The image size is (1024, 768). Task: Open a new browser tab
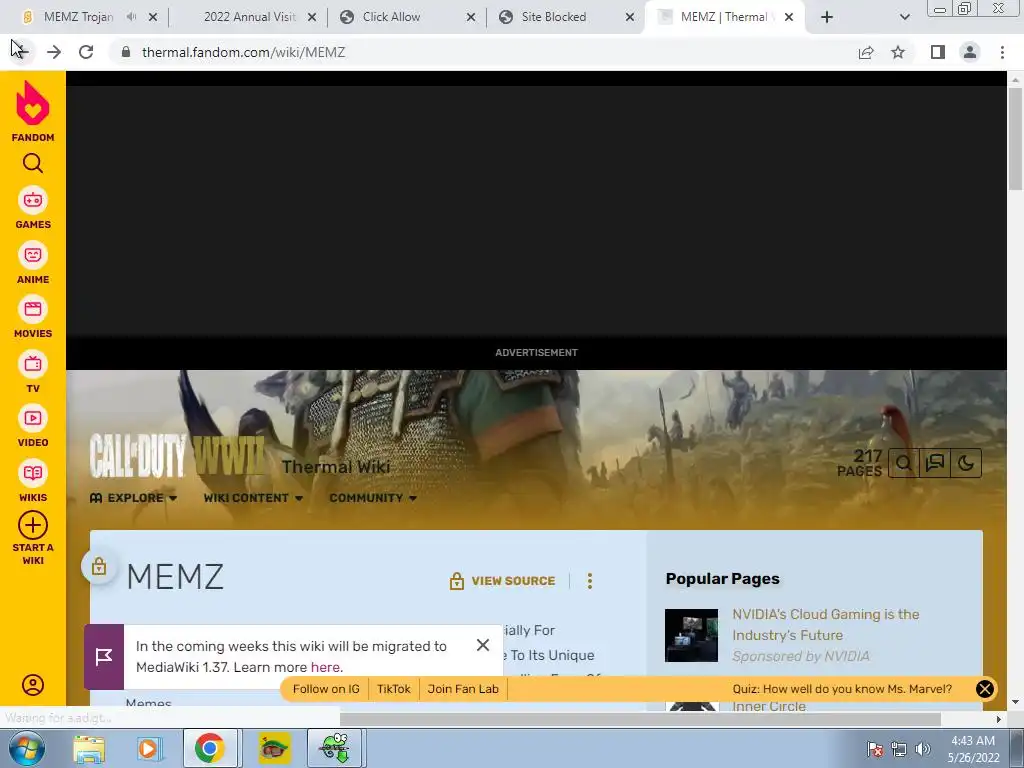[827, 17]
